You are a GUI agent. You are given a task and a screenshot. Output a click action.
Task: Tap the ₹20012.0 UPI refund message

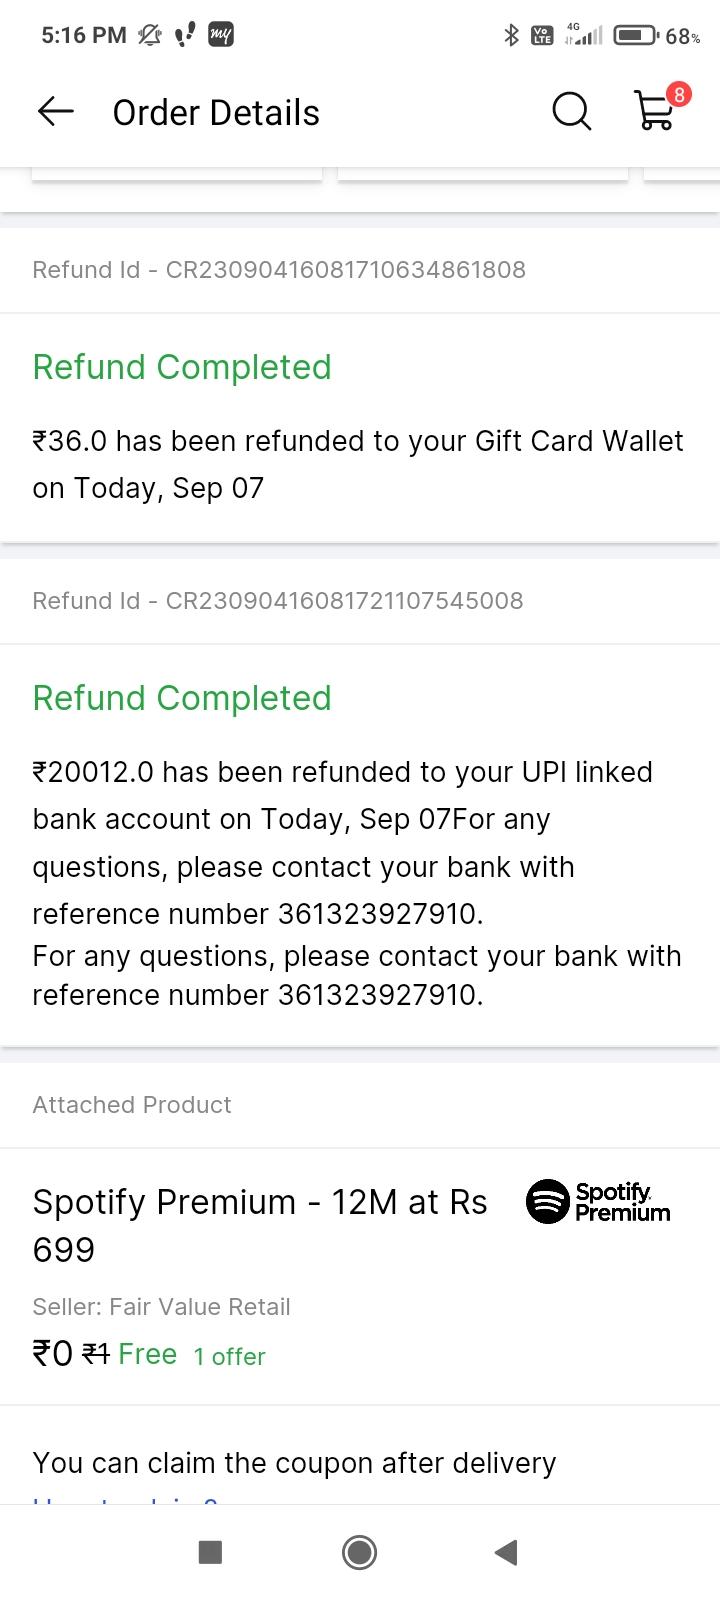pos(342,843)
